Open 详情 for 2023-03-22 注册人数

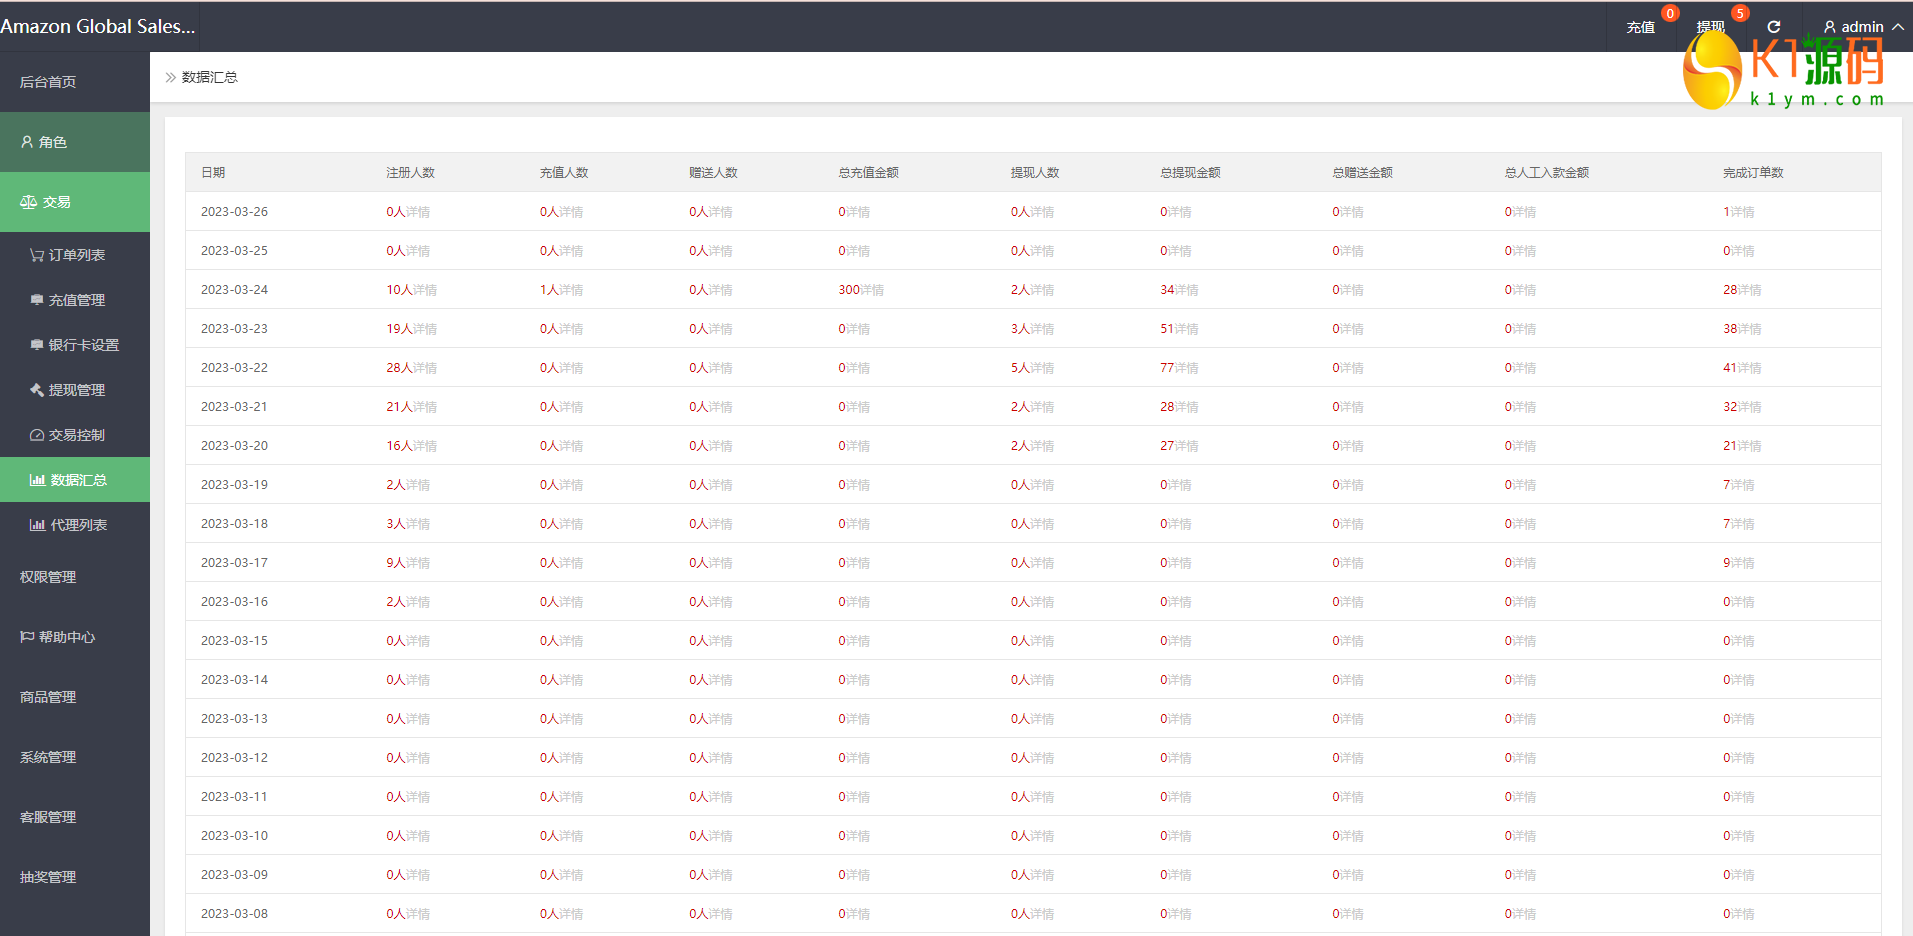coord(425,368)
